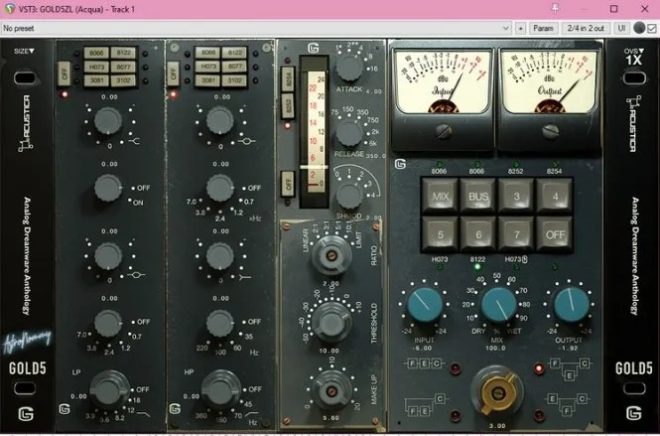The width and height of the screenshot is (660, 436).
Task: Click the REAPER icon in the title bar
Action: tap(8, 9)
